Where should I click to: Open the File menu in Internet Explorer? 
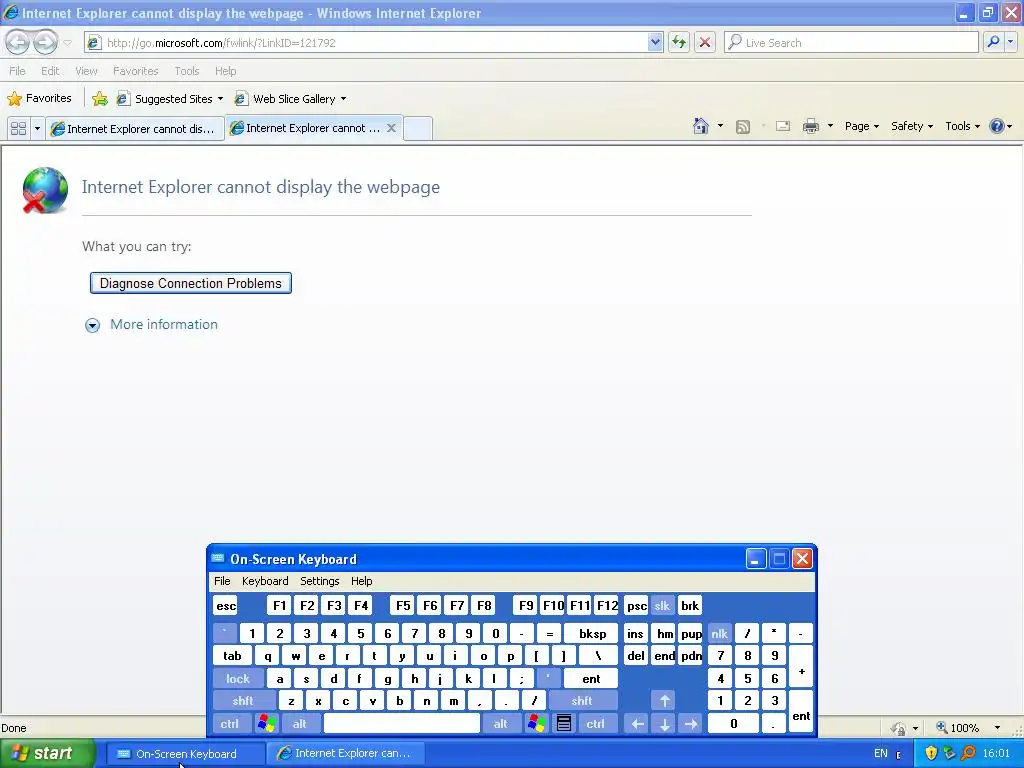tap(17, 71)
